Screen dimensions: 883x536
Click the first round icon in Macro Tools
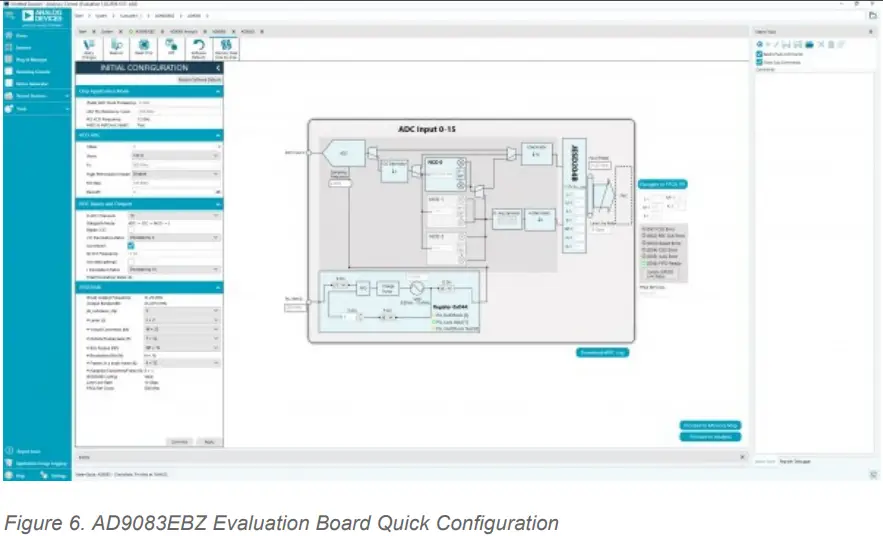(x=760, y=44)
